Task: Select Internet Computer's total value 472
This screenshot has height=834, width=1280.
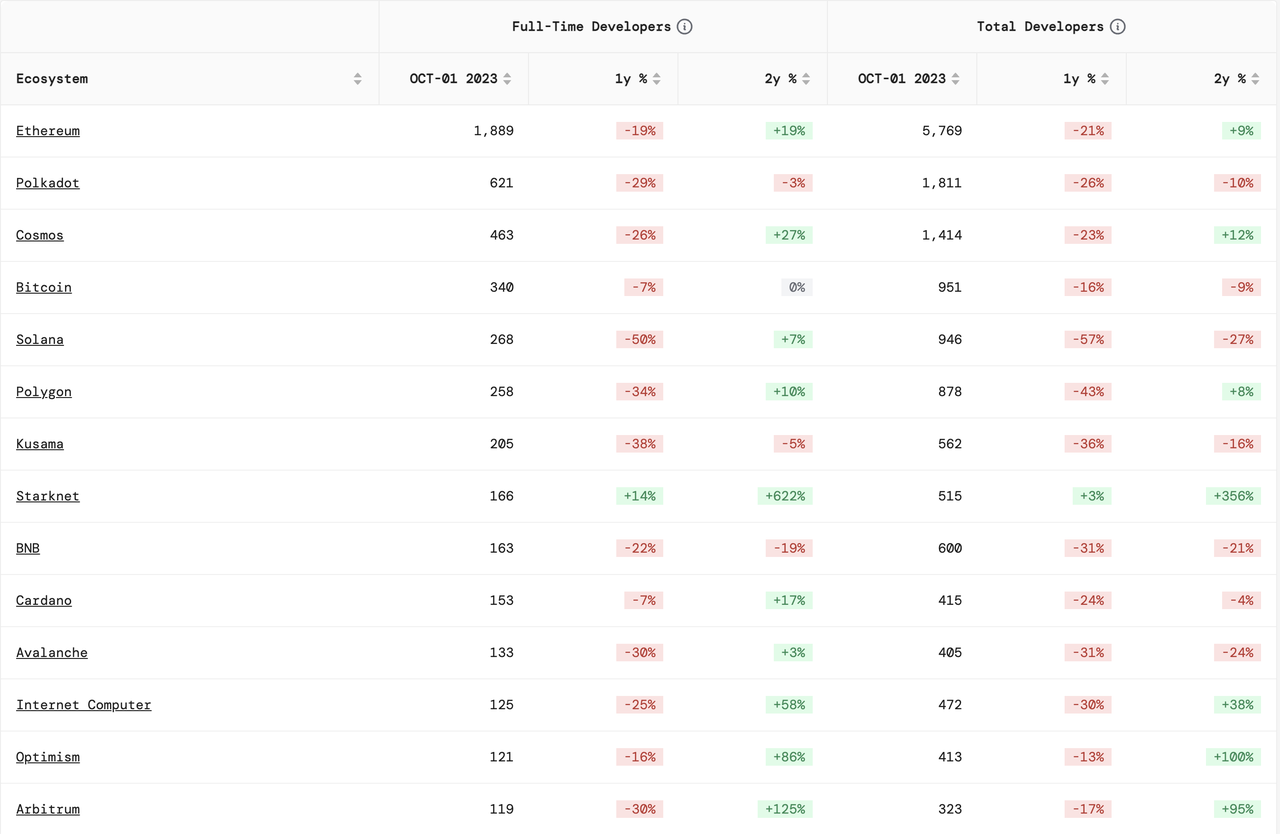Action: [x=950, y=705]
